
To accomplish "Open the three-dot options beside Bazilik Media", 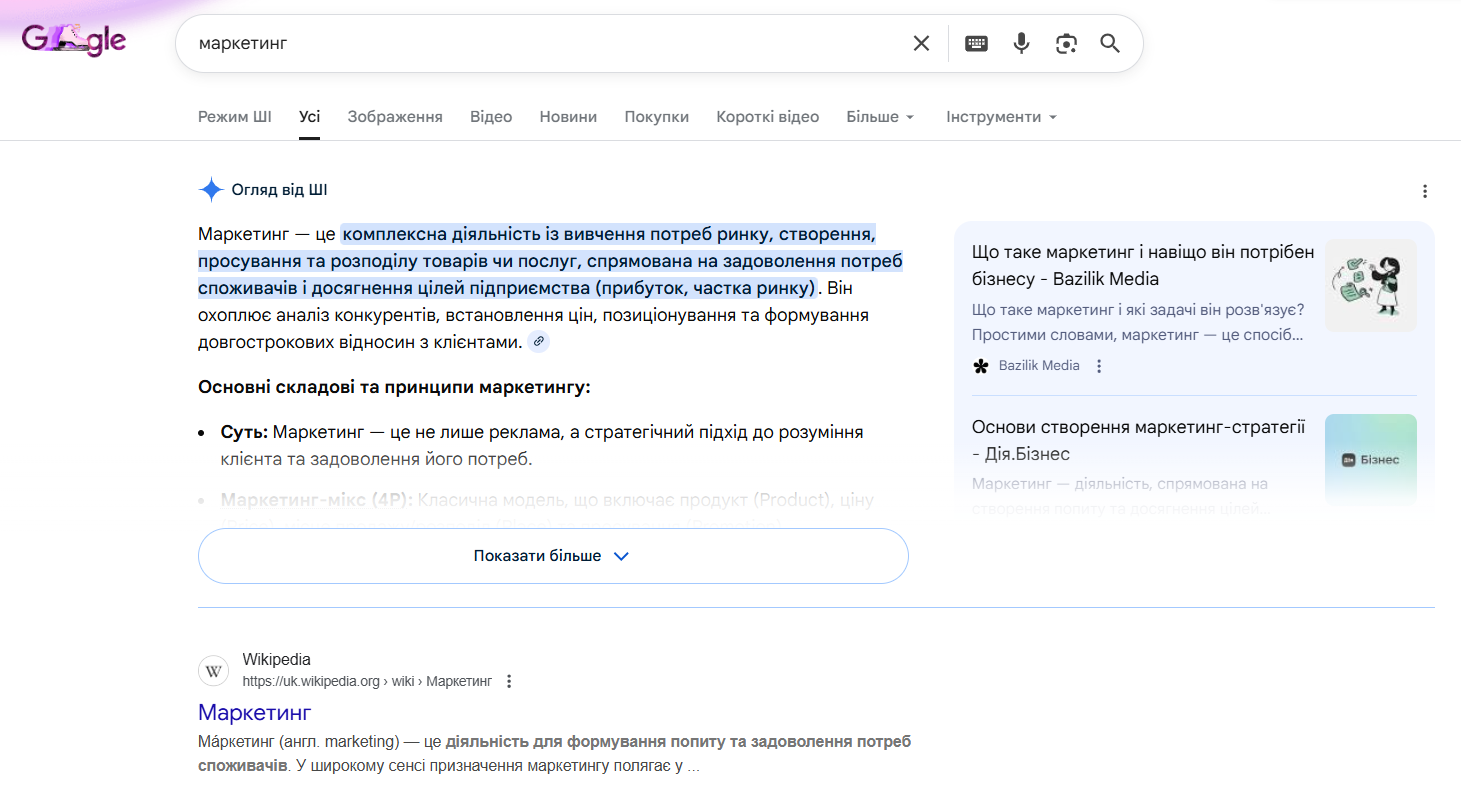I will [x=1098, y=366].
